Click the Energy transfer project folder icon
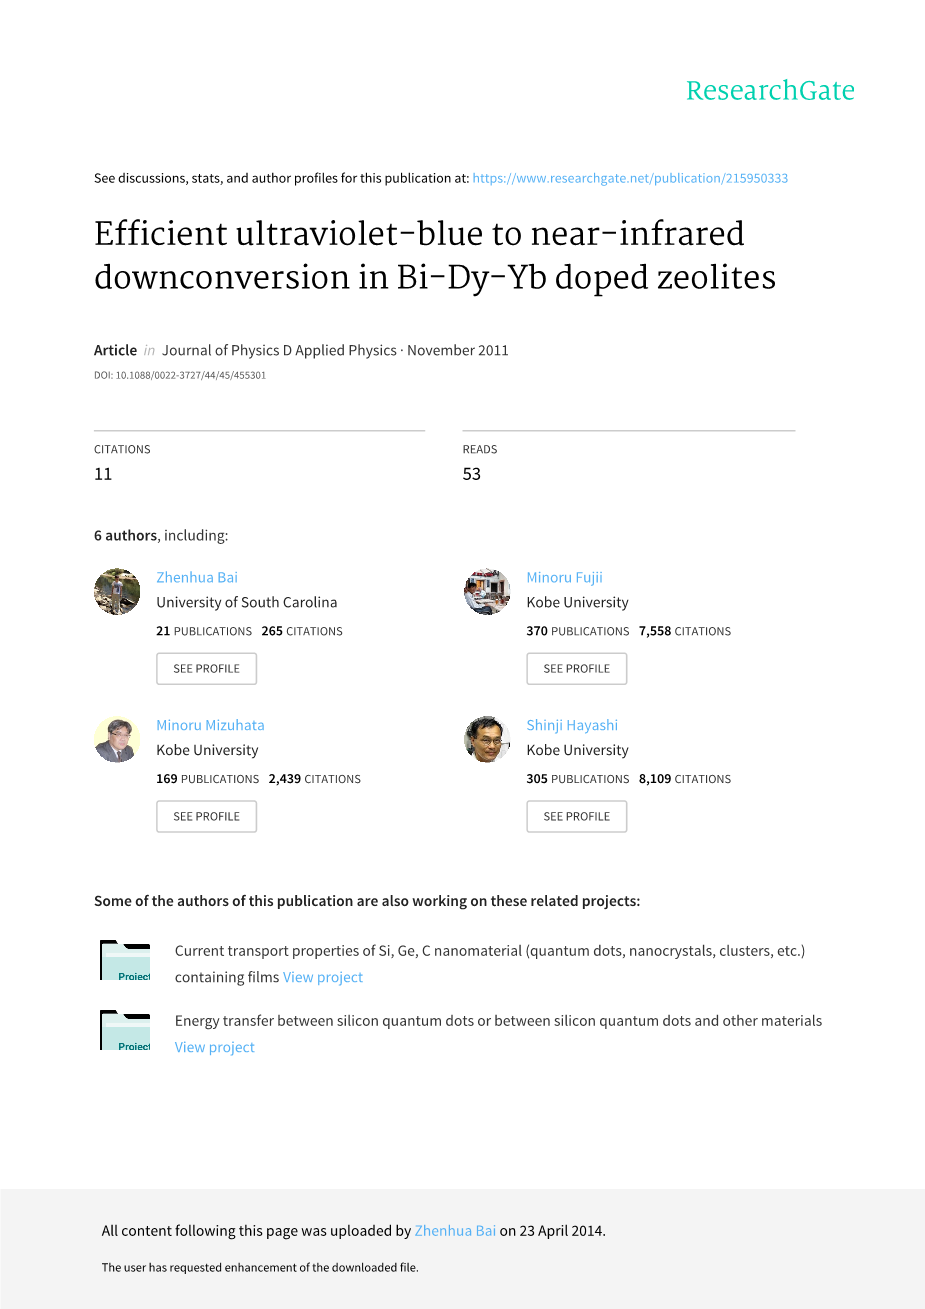The height and width of the screenshot is (1309, 925). coord(125,1031)
